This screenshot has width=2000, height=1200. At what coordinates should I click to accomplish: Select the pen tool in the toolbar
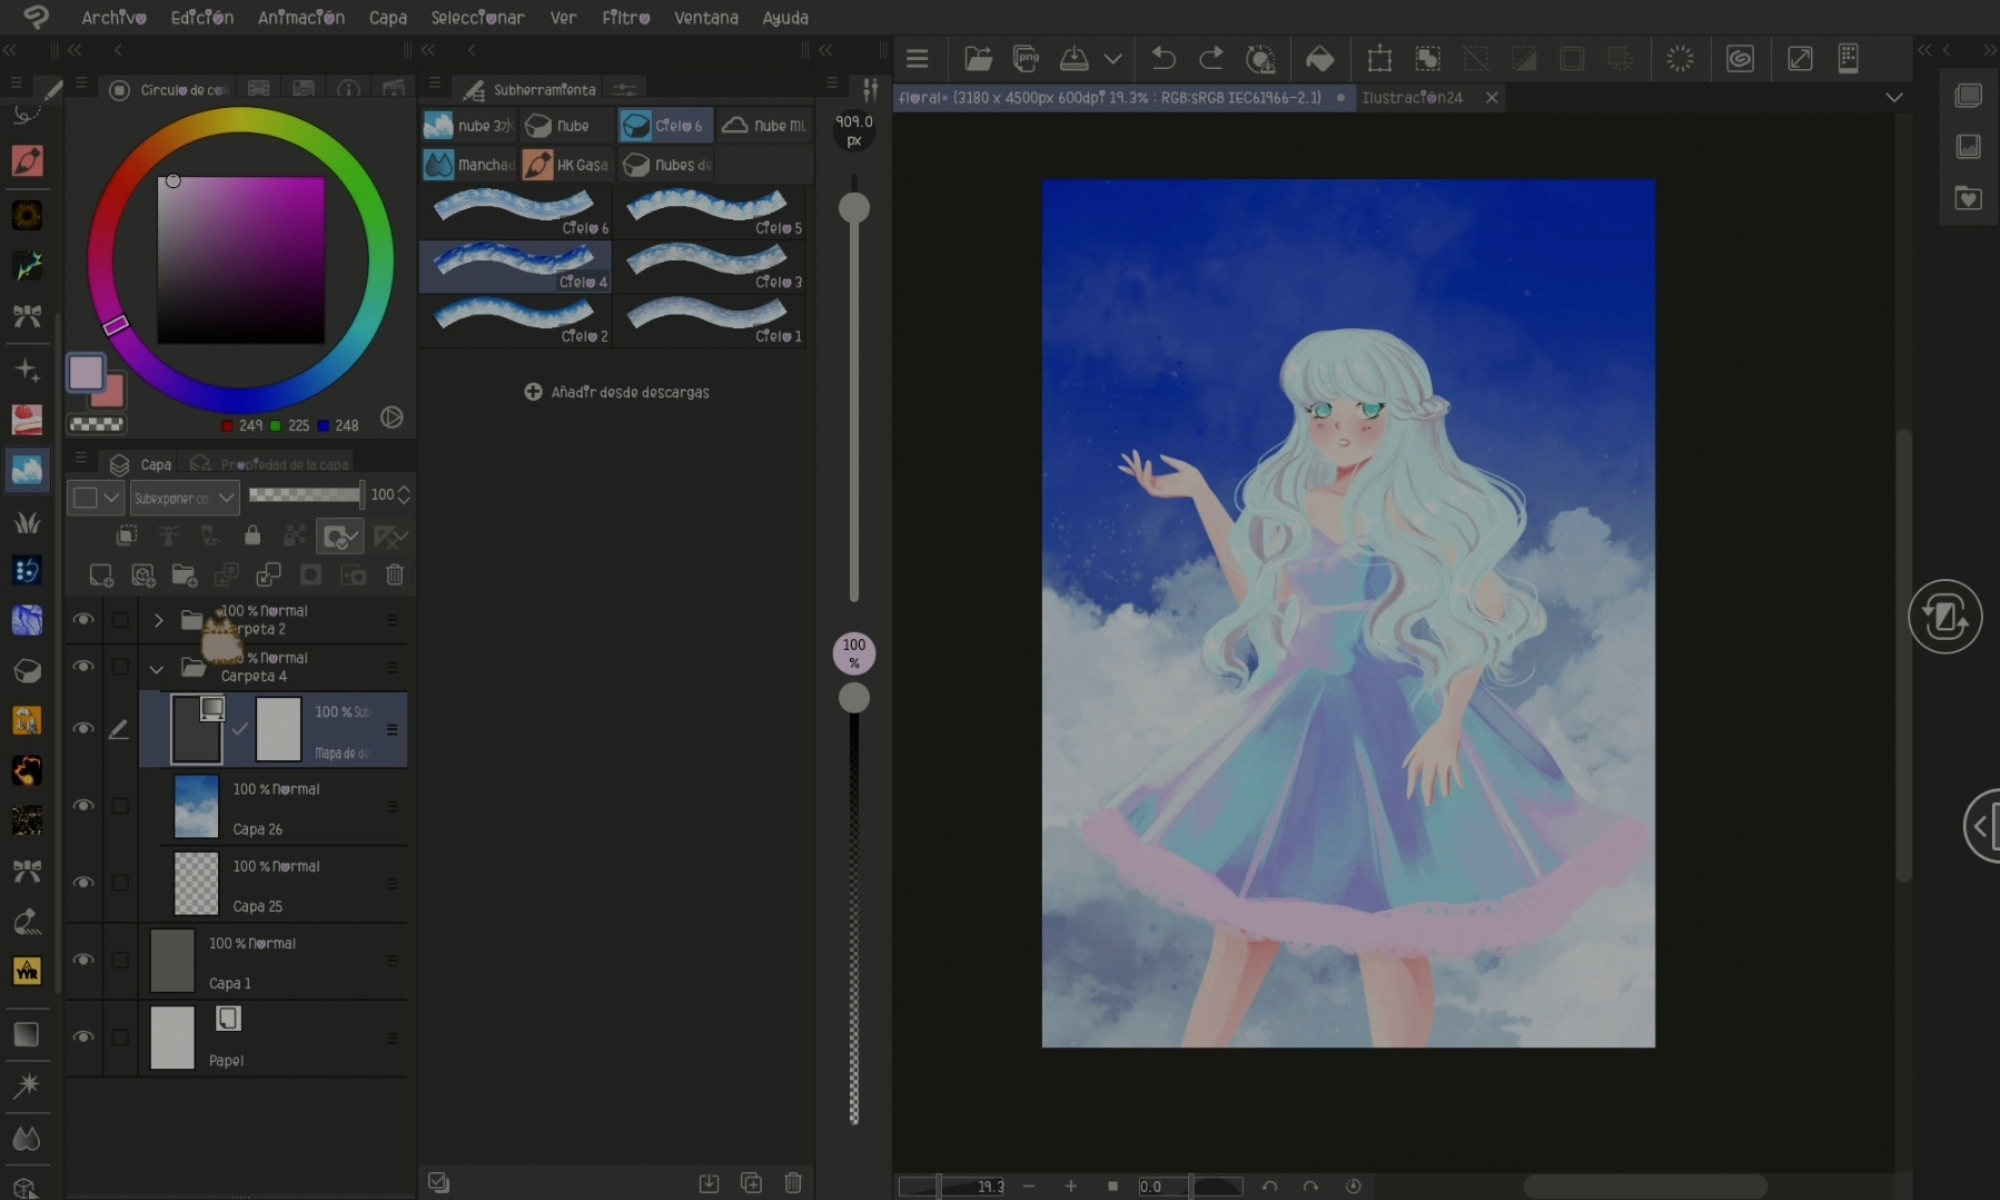(27, 161)
